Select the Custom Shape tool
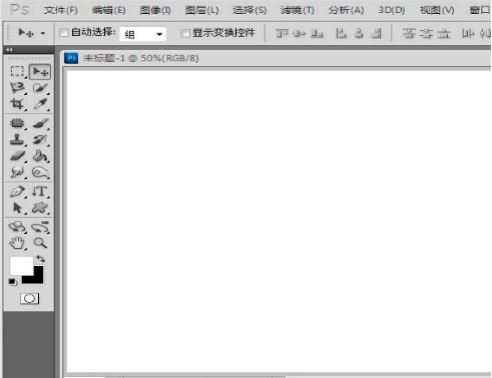The height and width of the screenshot is (378, 492). pyautogui.click(x=40, y=208)
